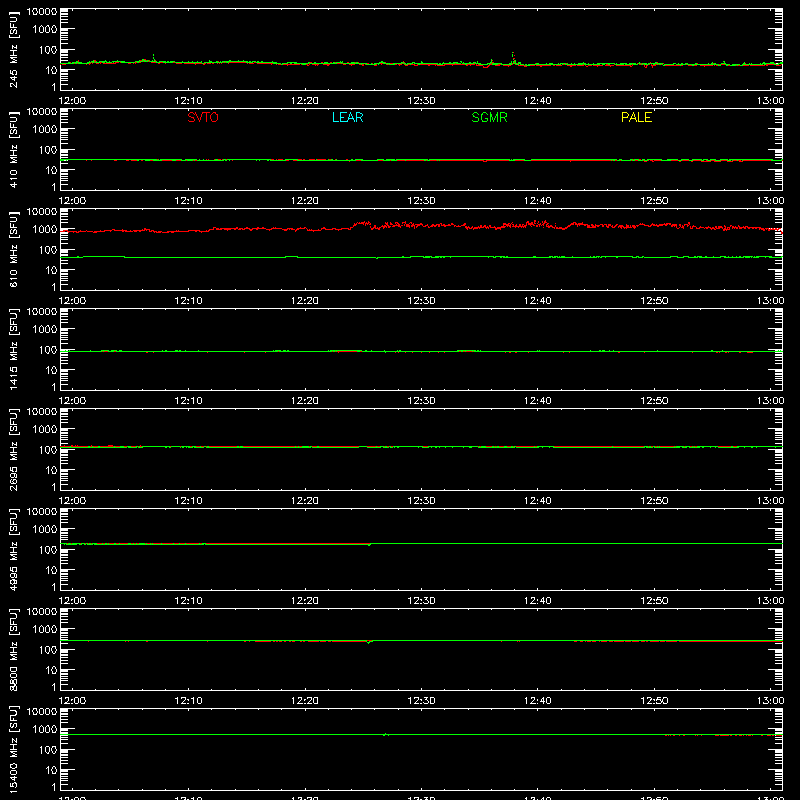The width and height of the screenshot is (800, 800).
Task: Click 12:30 tick label below 4995 MHz plot
Action: [421, 601]
